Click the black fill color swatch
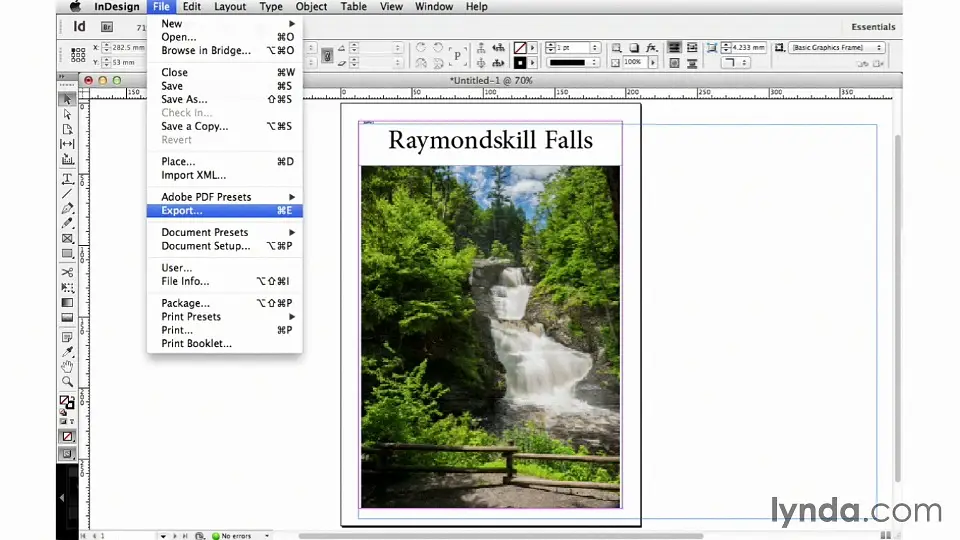 tap(520, 62)
